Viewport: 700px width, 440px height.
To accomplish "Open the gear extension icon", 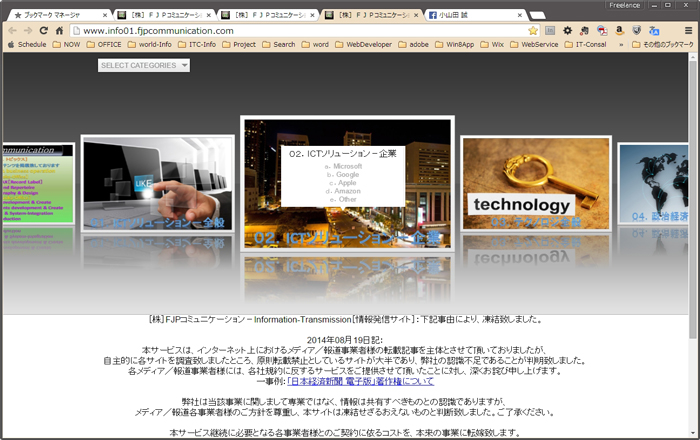I will pos(567,31).
